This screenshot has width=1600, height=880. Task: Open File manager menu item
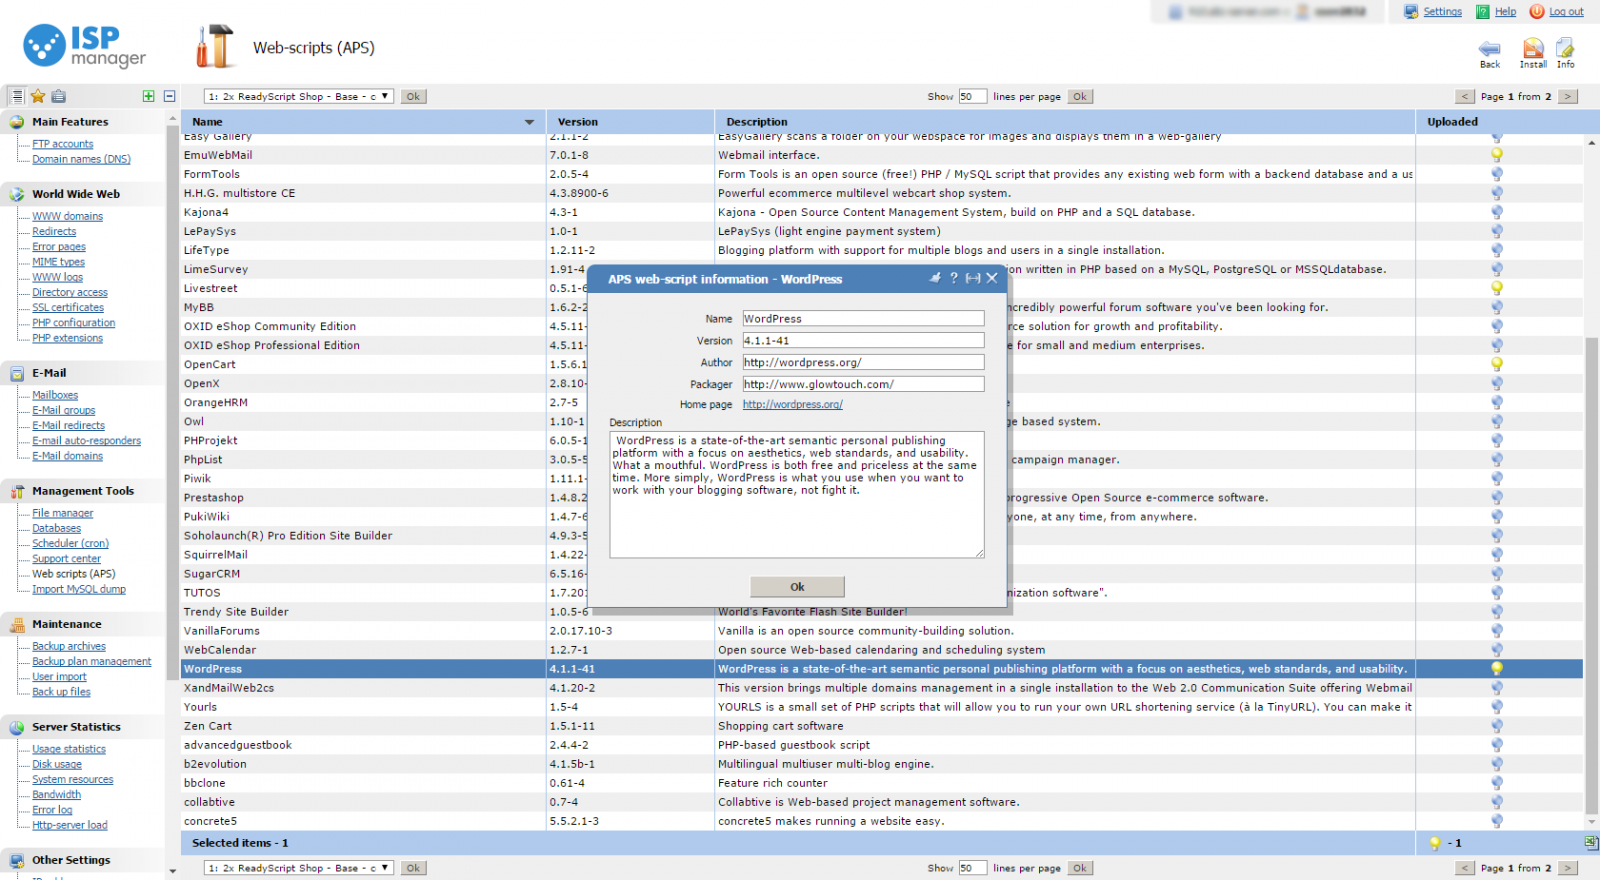coord(62,513)
